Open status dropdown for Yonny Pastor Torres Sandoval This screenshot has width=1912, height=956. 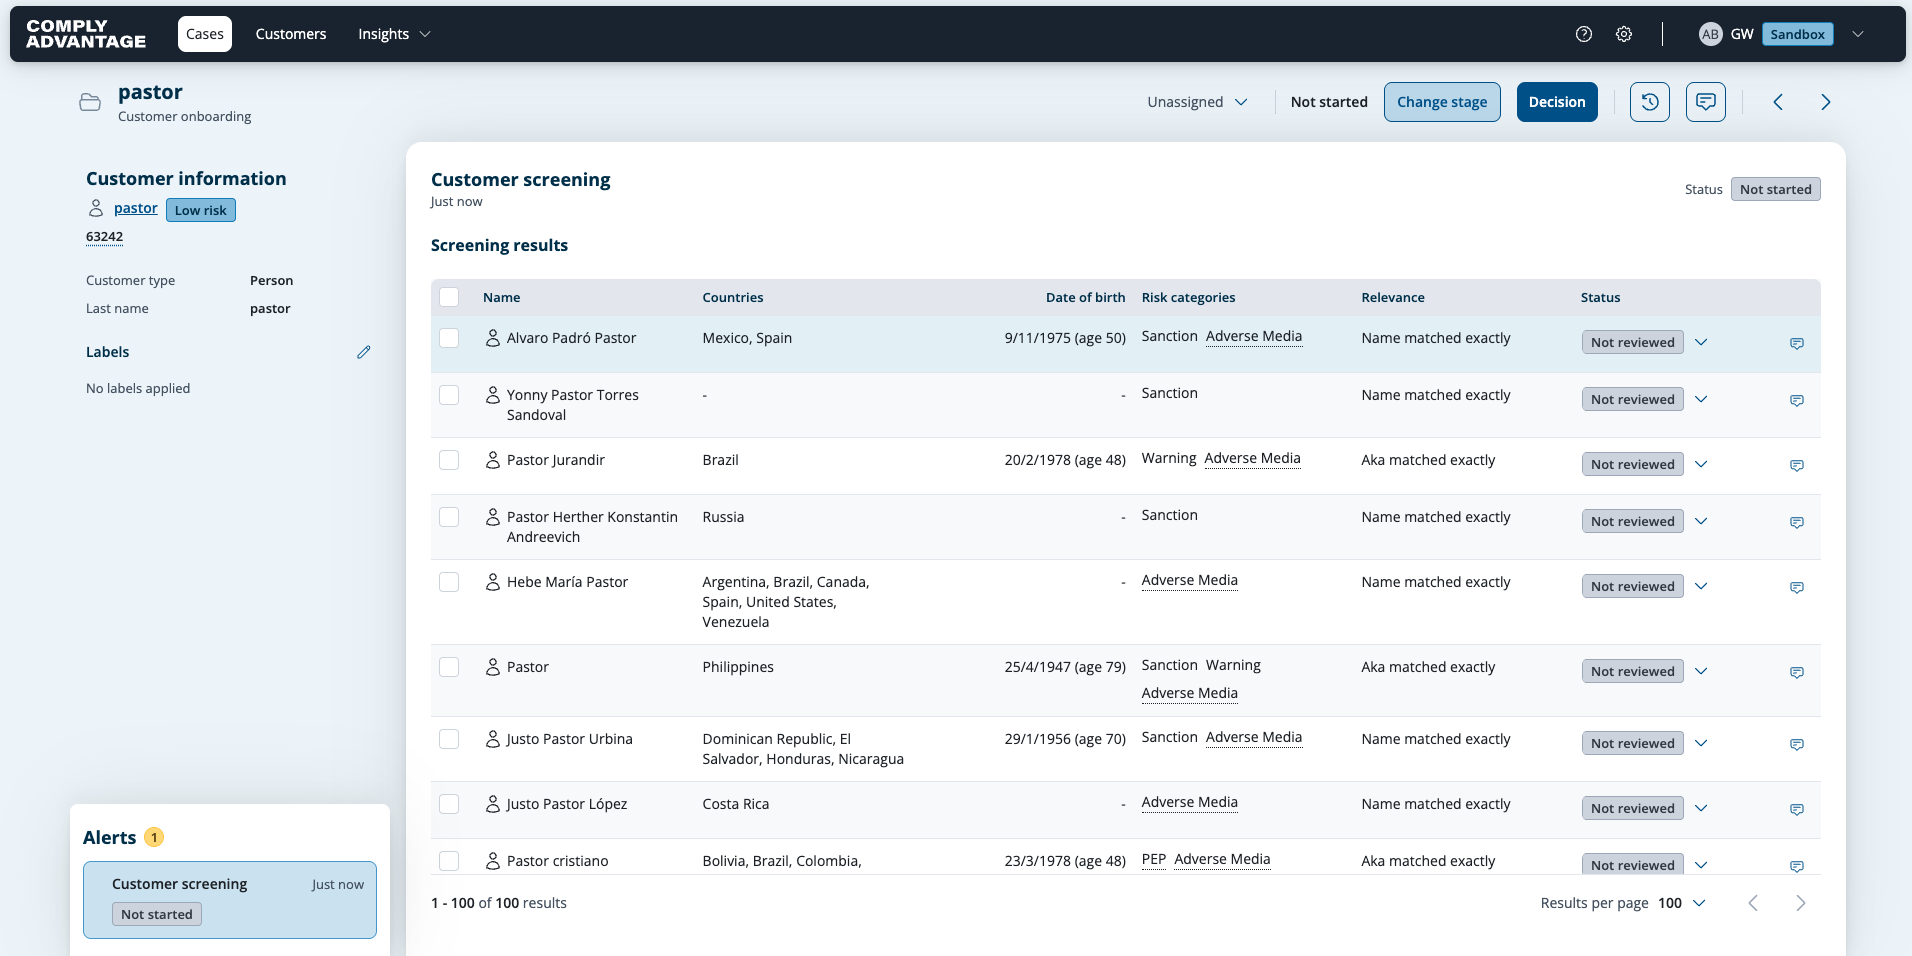coord(1701,399)
